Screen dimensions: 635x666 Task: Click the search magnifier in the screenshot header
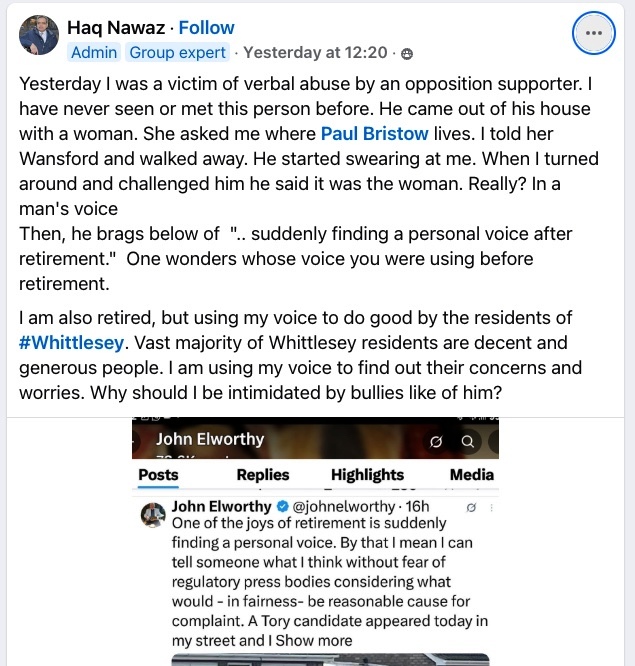tap(467, 441)
